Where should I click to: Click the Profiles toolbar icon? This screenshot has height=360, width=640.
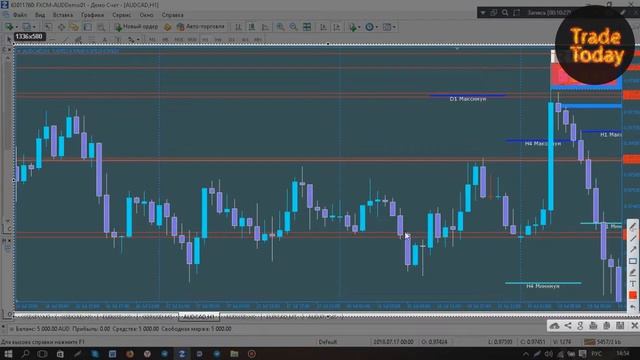point(27,27)
